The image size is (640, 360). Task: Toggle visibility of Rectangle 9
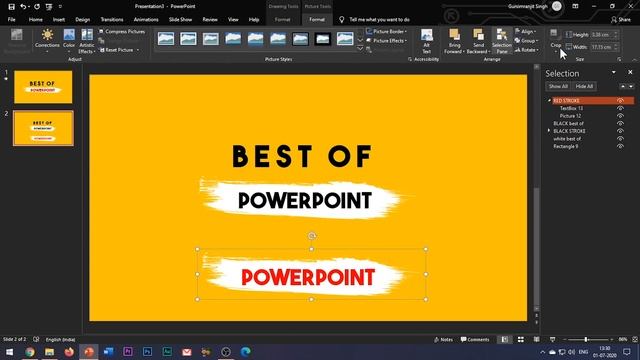(x=620, y=146)
